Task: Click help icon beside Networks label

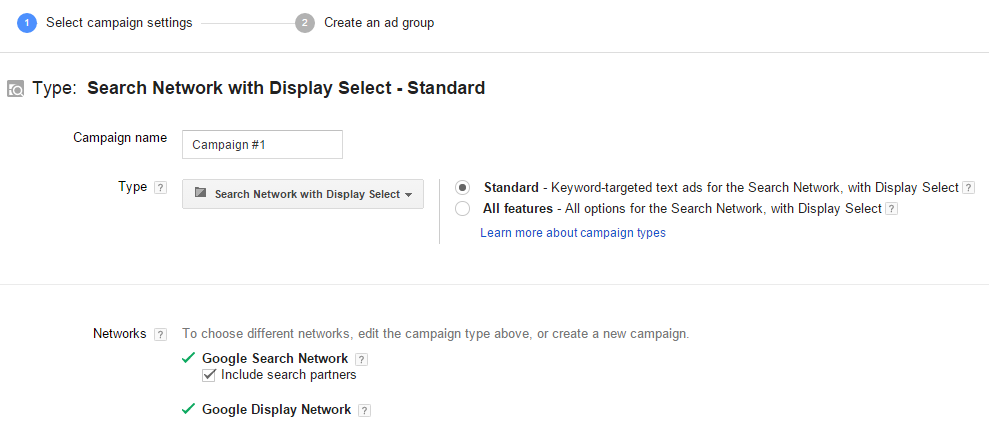Action: [x=161, y=334]
